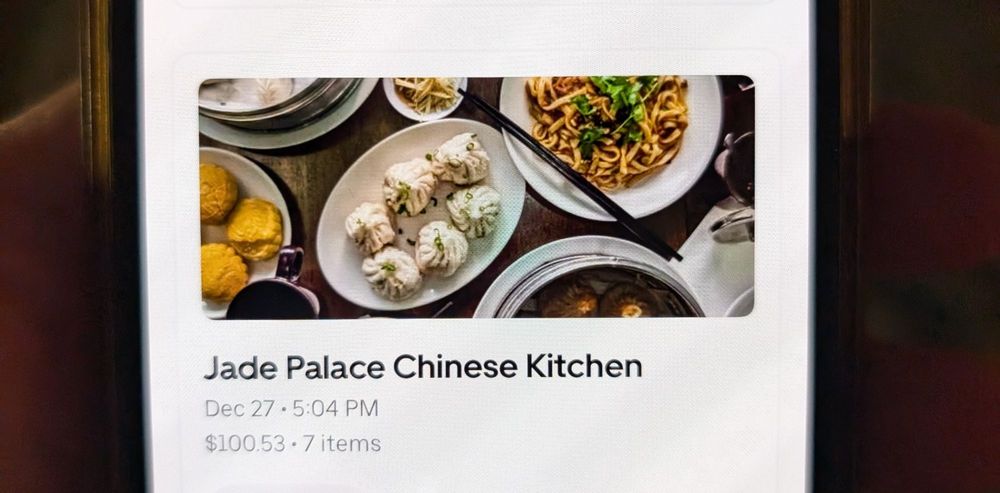Tap the bamboo steamer with dark buns

coord(590,279)
